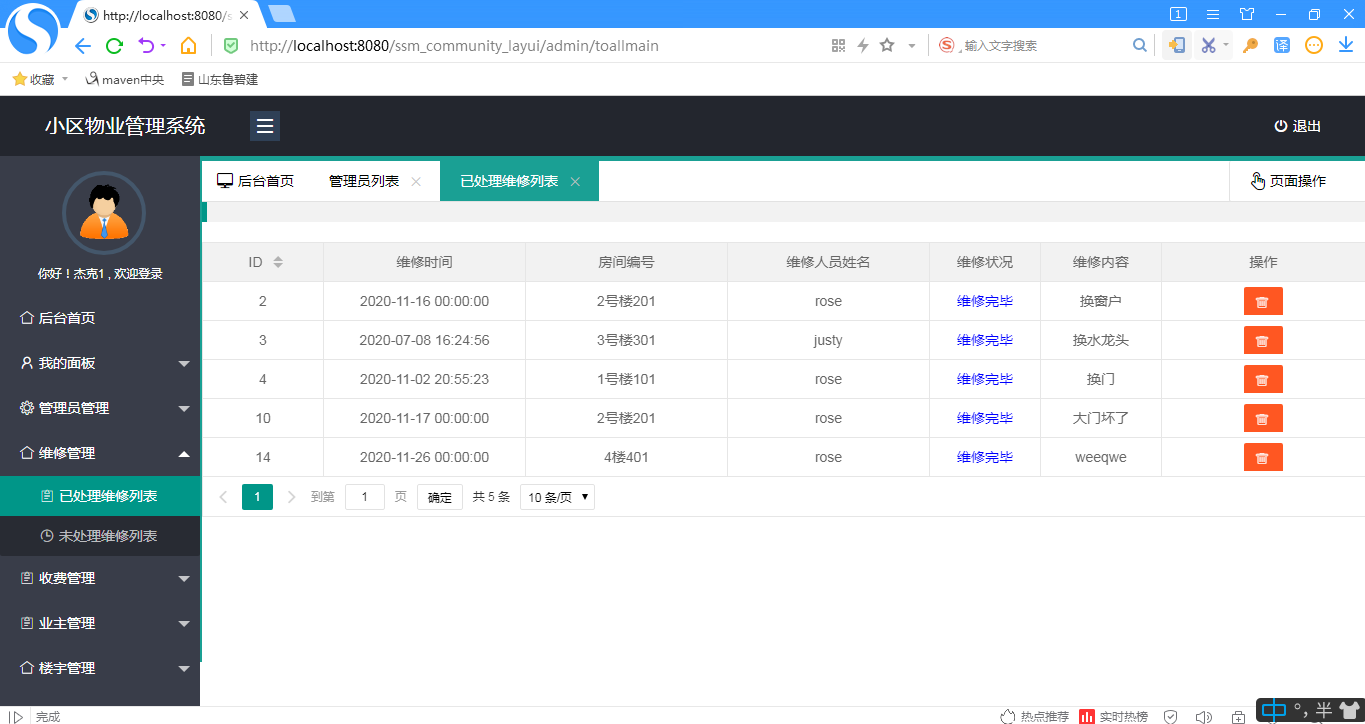This screenshot has width=1365, height=724.
Task: Open 未处理维修列表 in sidebar
Action: pos(100,536)
